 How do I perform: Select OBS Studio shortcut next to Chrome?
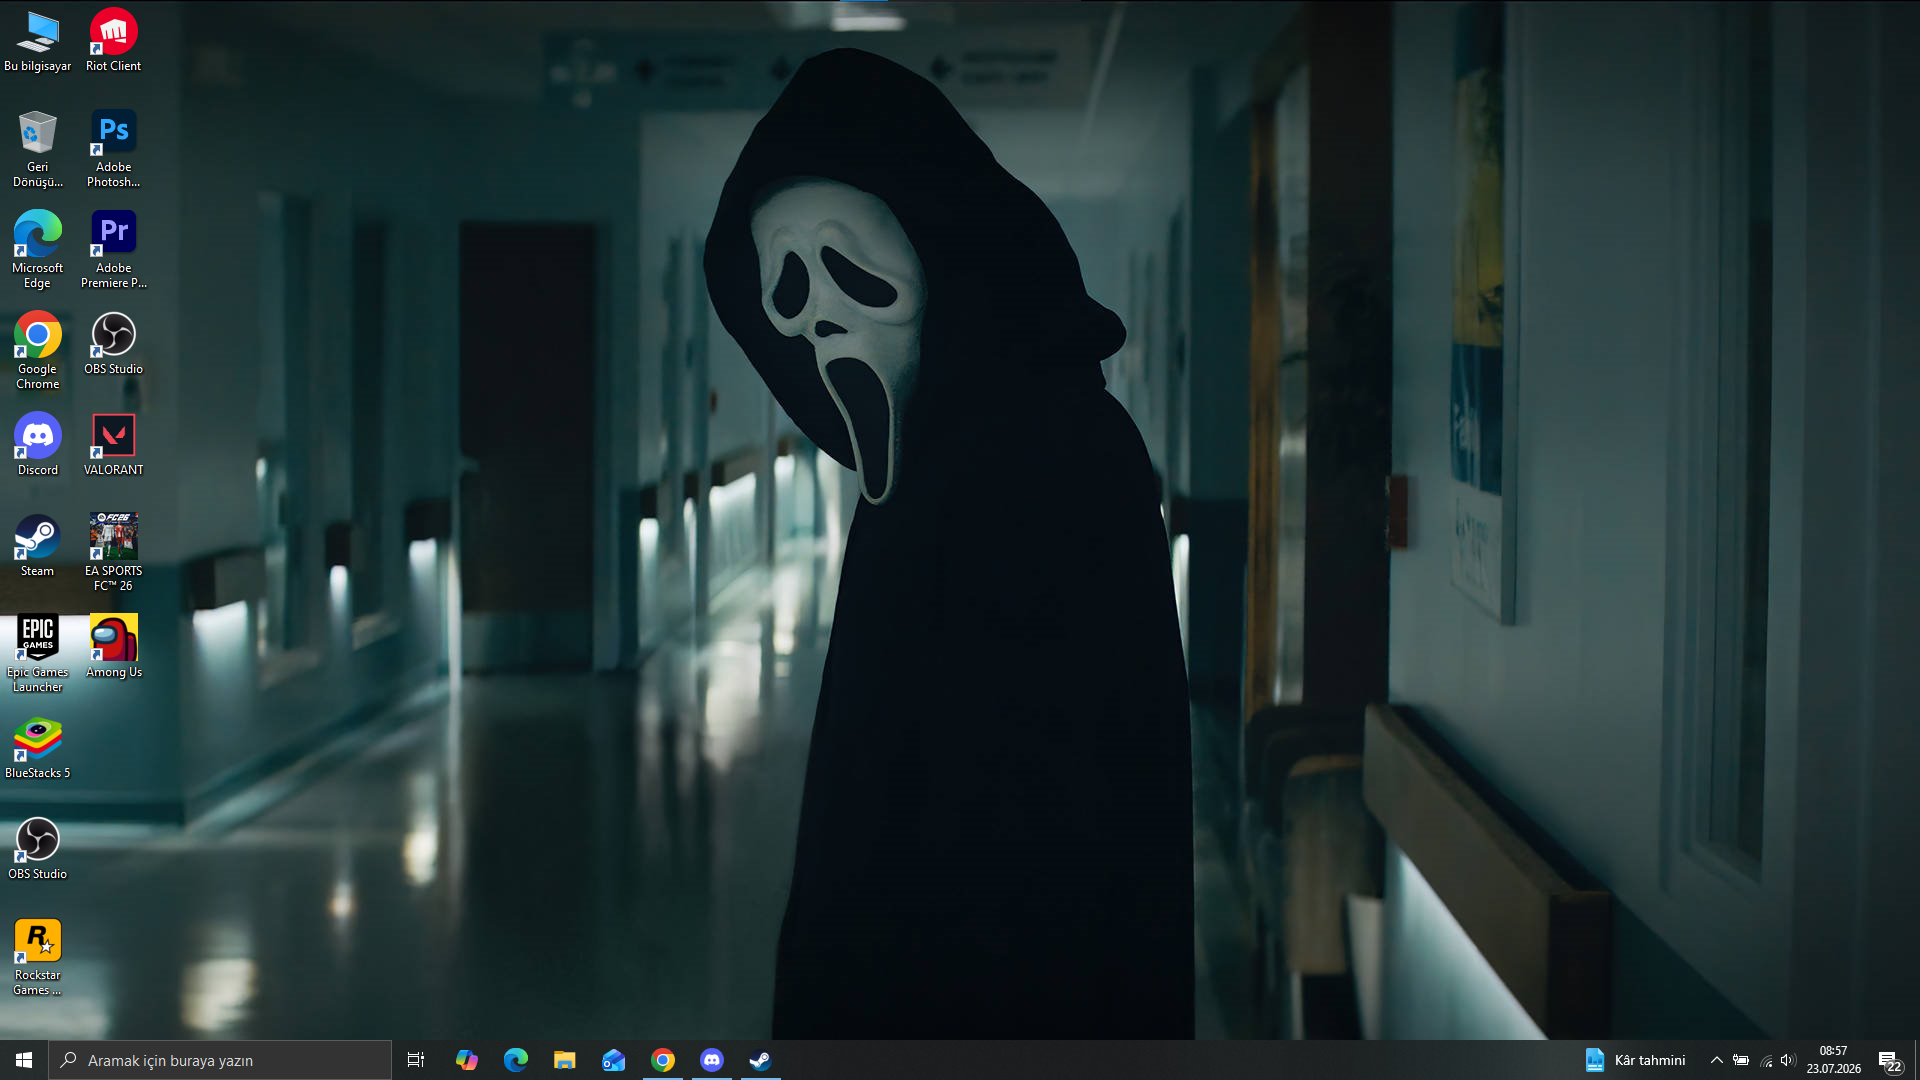pyautogui.click(x=113, y=344)
